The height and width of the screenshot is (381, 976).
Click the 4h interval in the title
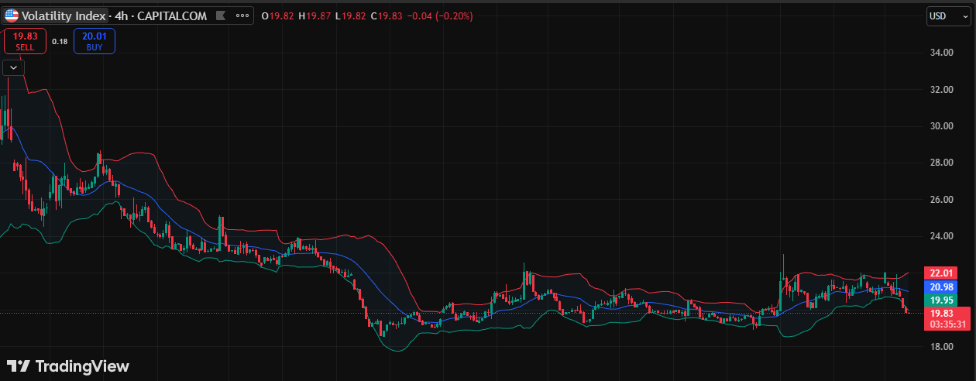point(121,16)
